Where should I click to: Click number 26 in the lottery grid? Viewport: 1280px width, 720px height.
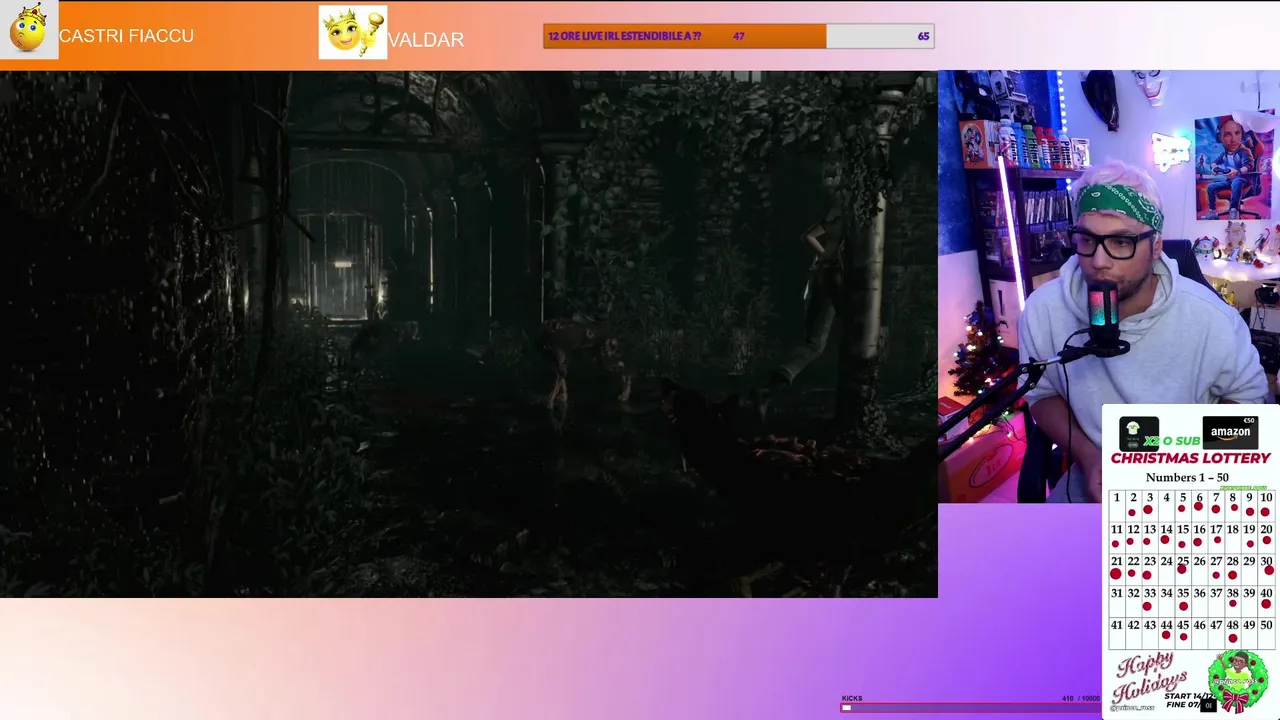tap(1199, 562)
